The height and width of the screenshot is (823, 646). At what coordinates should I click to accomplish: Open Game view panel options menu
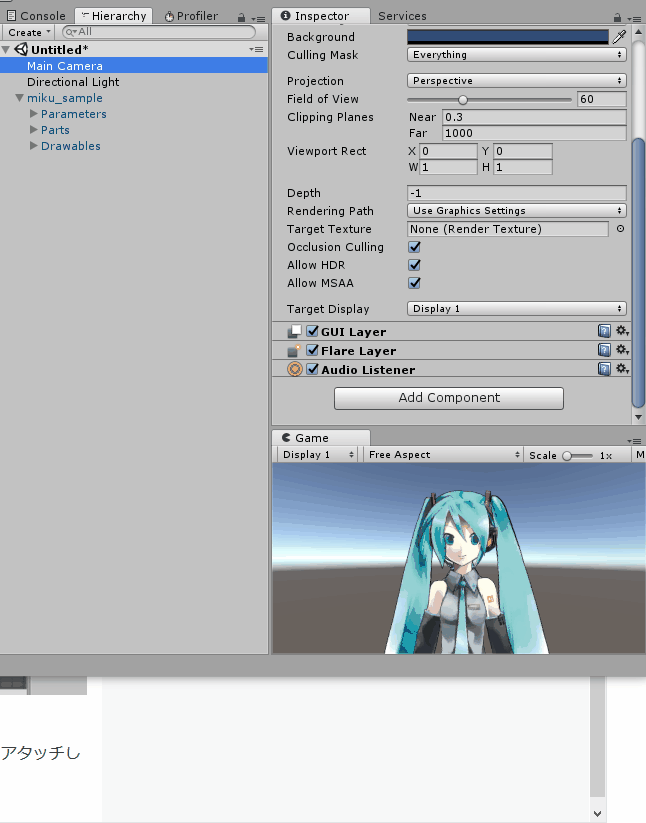634,441
